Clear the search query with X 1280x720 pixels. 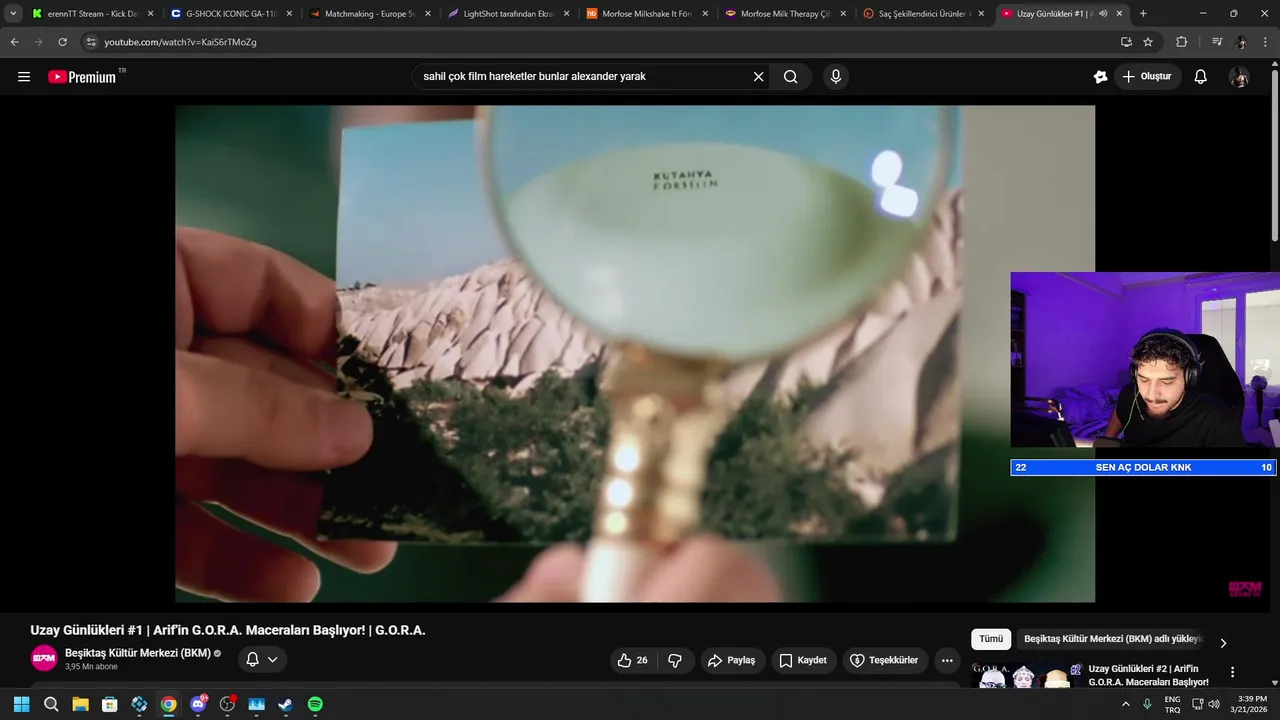[x=758, y=77]
